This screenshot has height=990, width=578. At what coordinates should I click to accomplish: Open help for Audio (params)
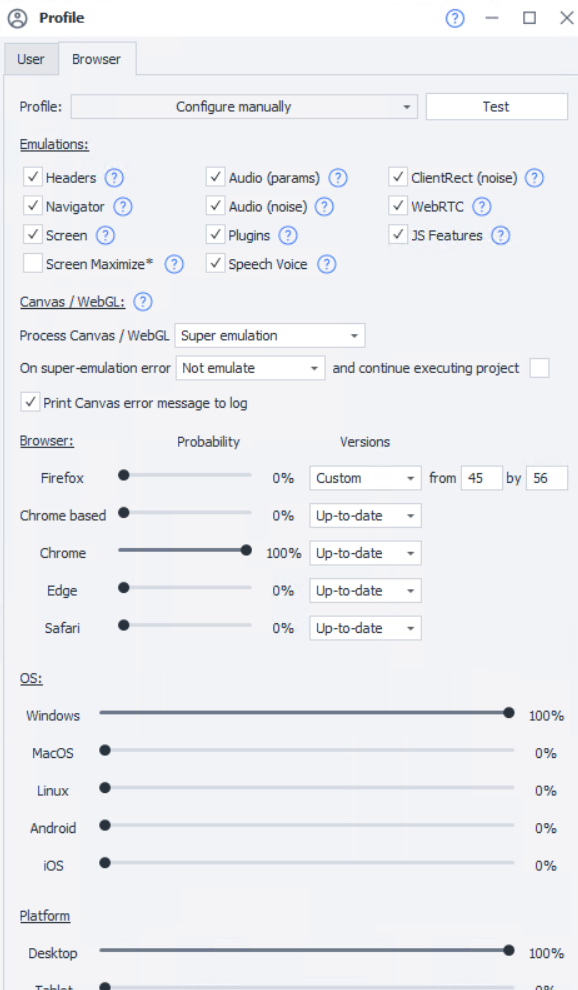338,178
